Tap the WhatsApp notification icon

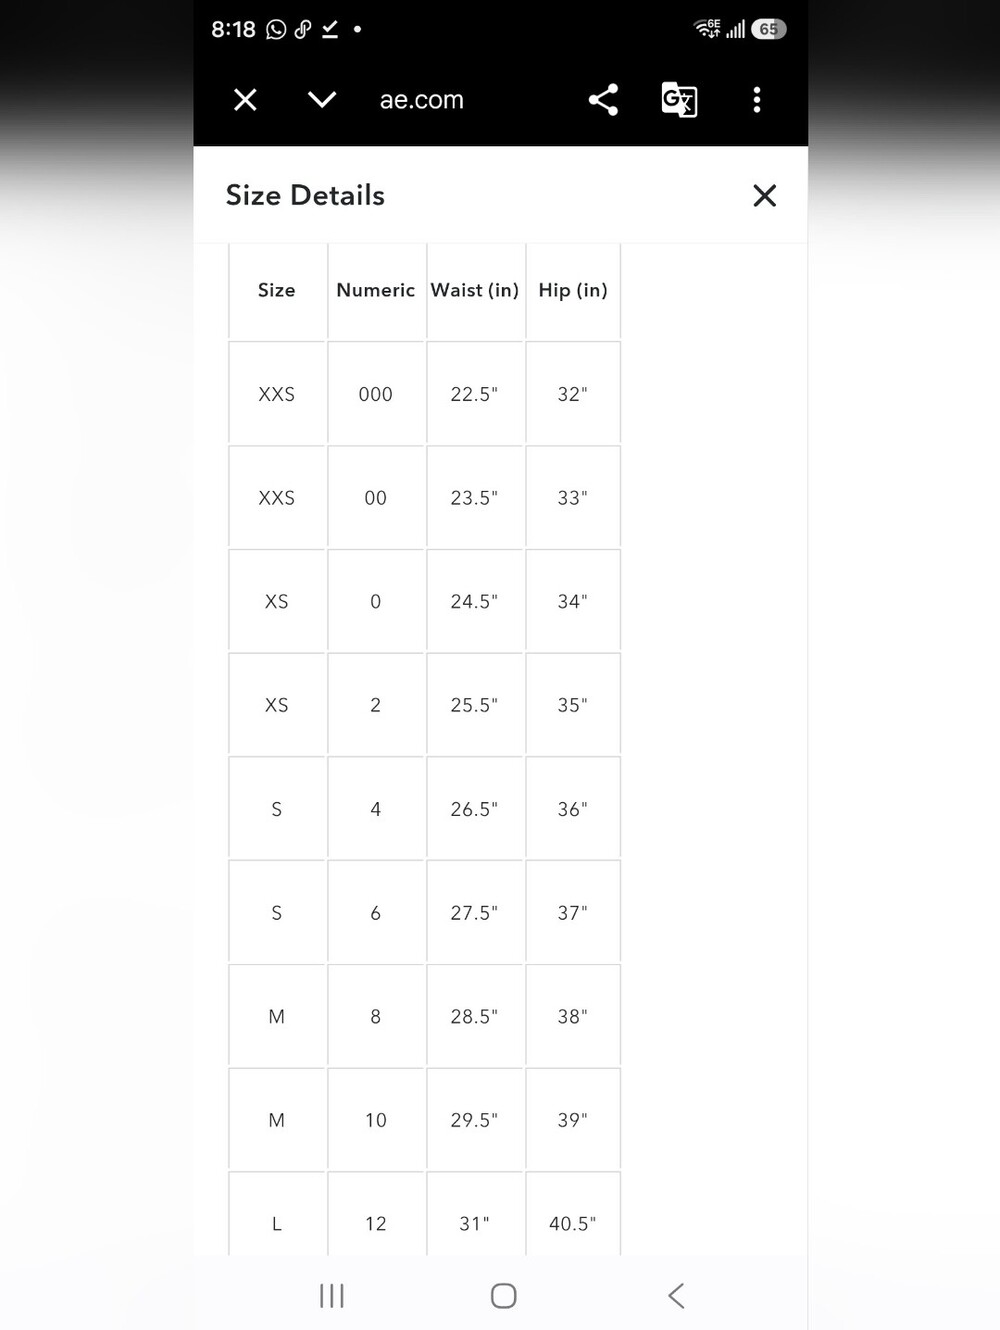point(276,30)
